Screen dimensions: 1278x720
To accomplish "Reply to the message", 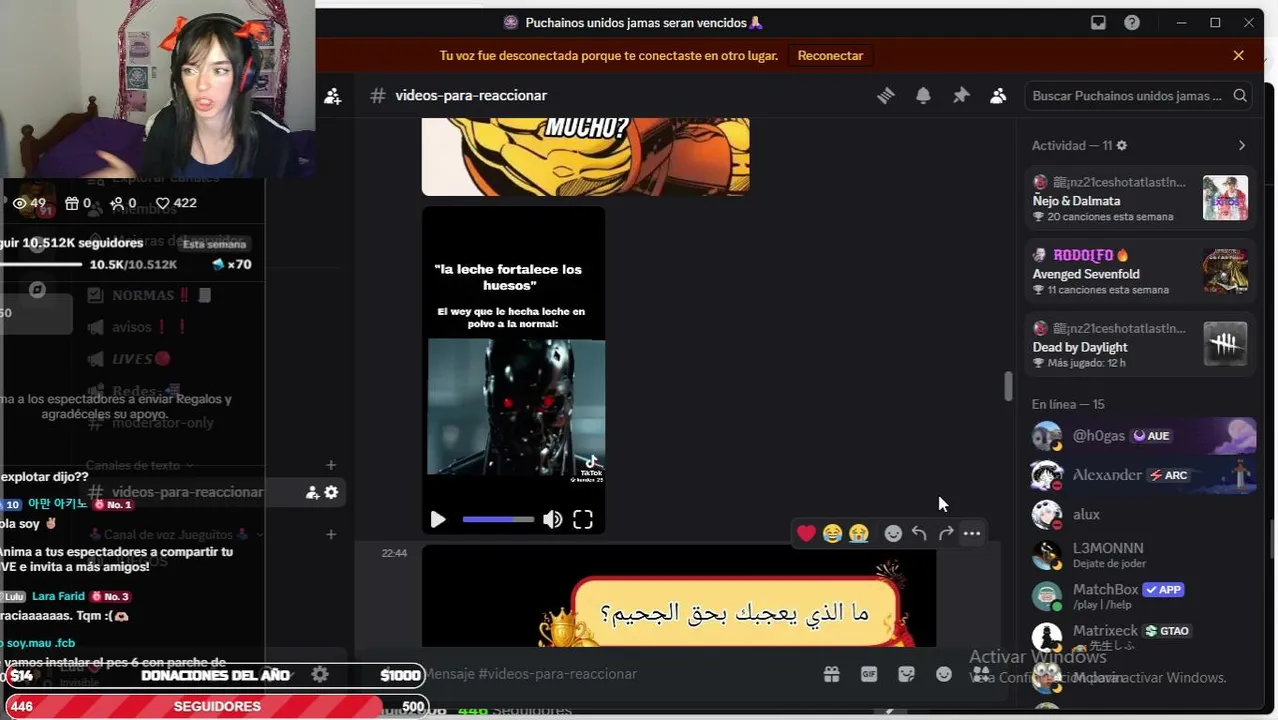I will pyautogui.click(x=919, y=533).
